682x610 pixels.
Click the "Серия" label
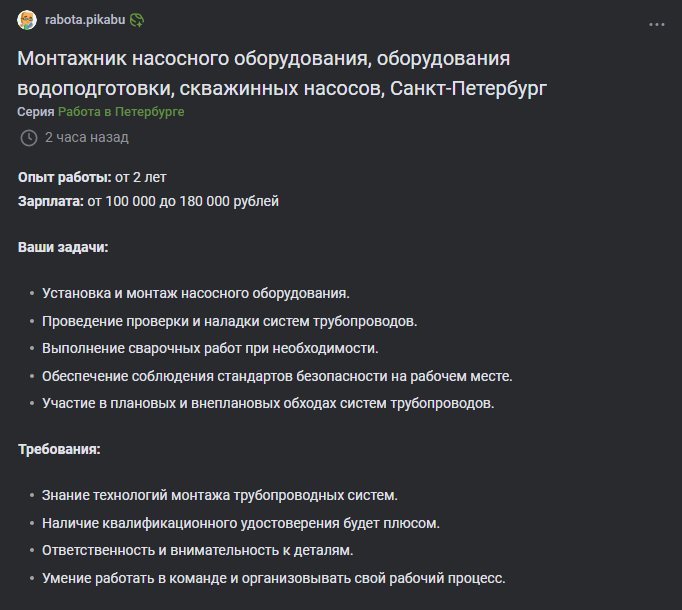tap(36, 112)
